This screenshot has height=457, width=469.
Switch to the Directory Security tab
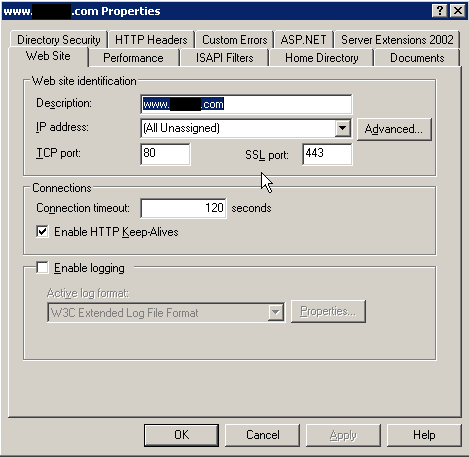click(59, 40)
